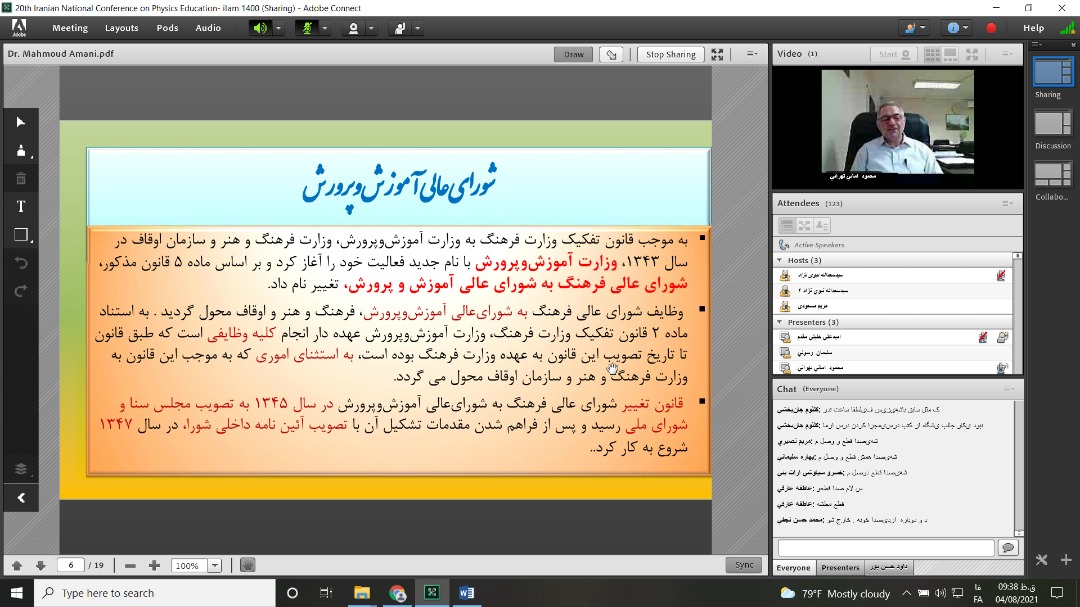Image resolution: width=1080 pixels, height=607 pixels.
Task: Toggle the Draw whiteboard overlay
Action: 574,54
